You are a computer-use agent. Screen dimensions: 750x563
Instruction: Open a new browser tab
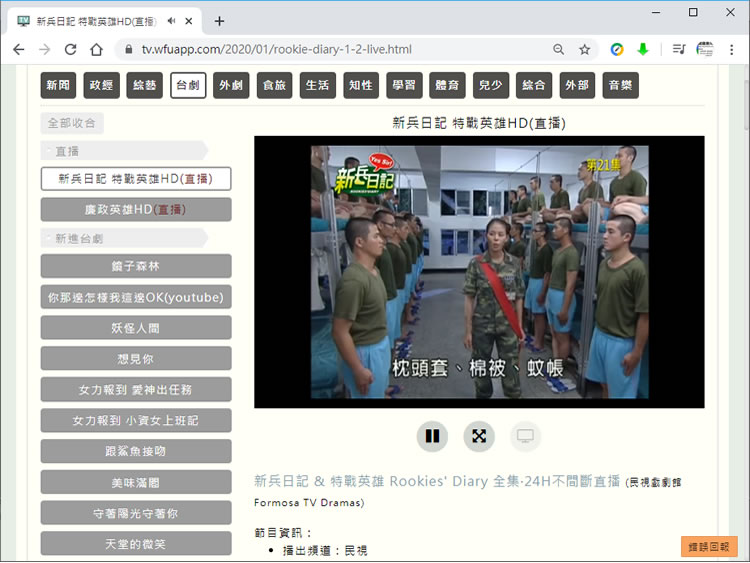(219, 21)
